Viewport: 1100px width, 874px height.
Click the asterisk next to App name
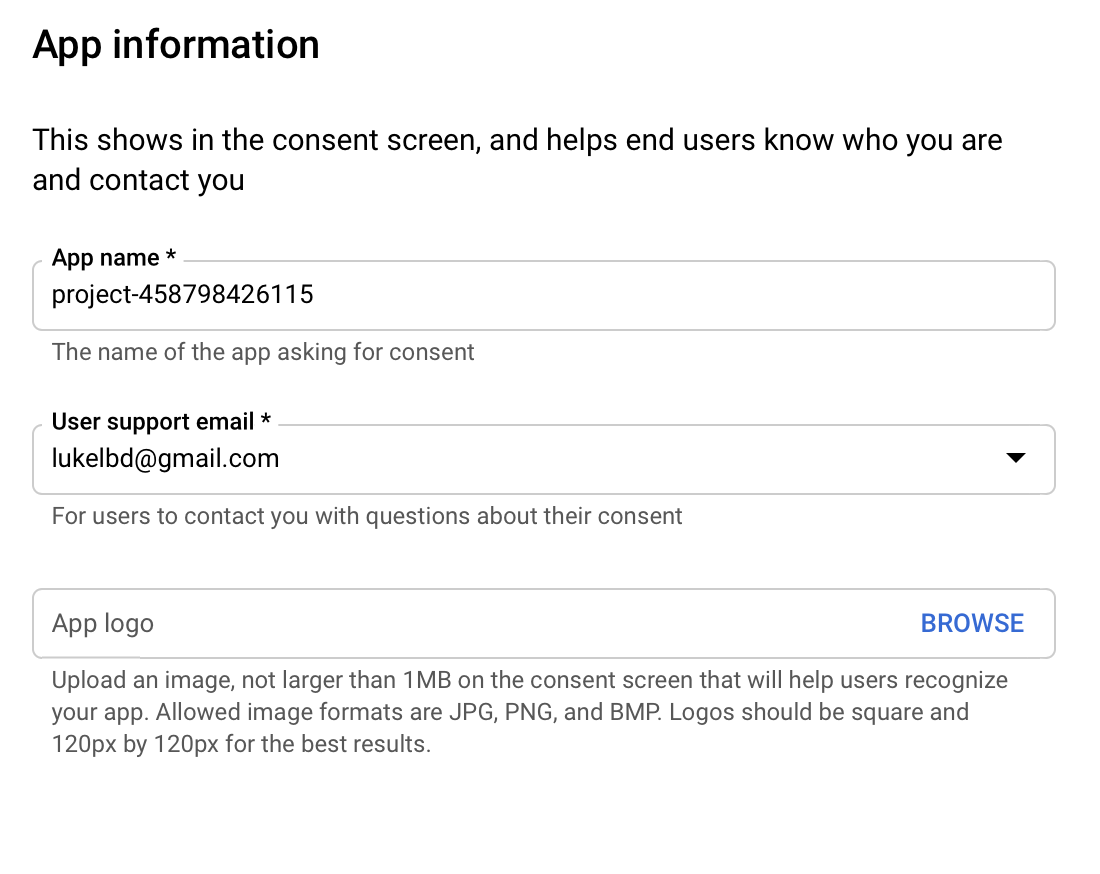click(168, 257)
